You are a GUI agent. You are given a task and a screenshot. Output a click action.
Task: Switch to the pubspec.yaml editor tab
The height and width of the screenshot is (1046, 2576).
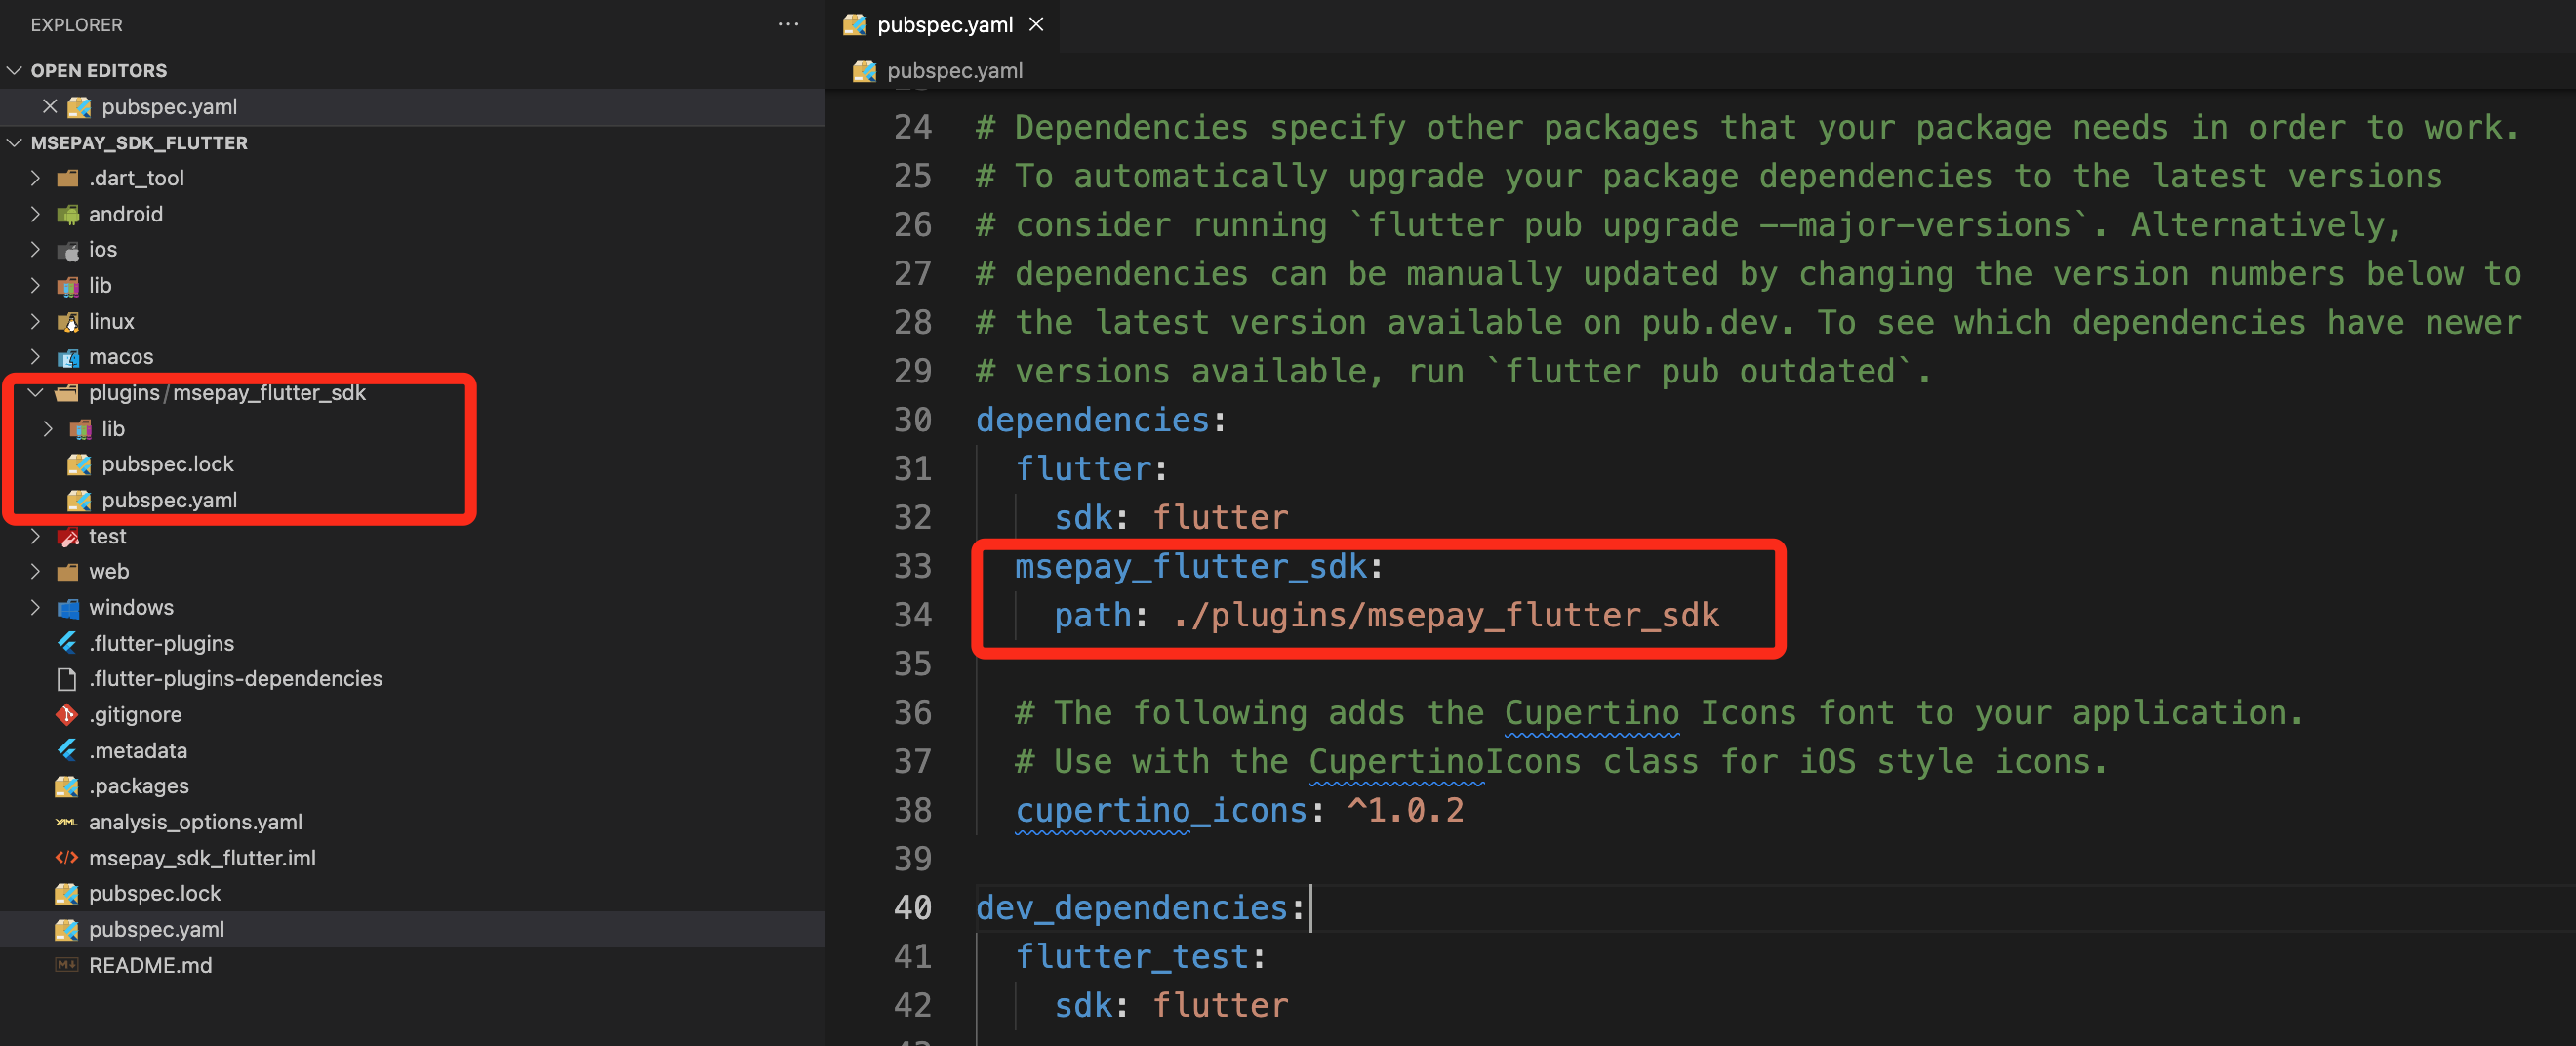(943, 24)
